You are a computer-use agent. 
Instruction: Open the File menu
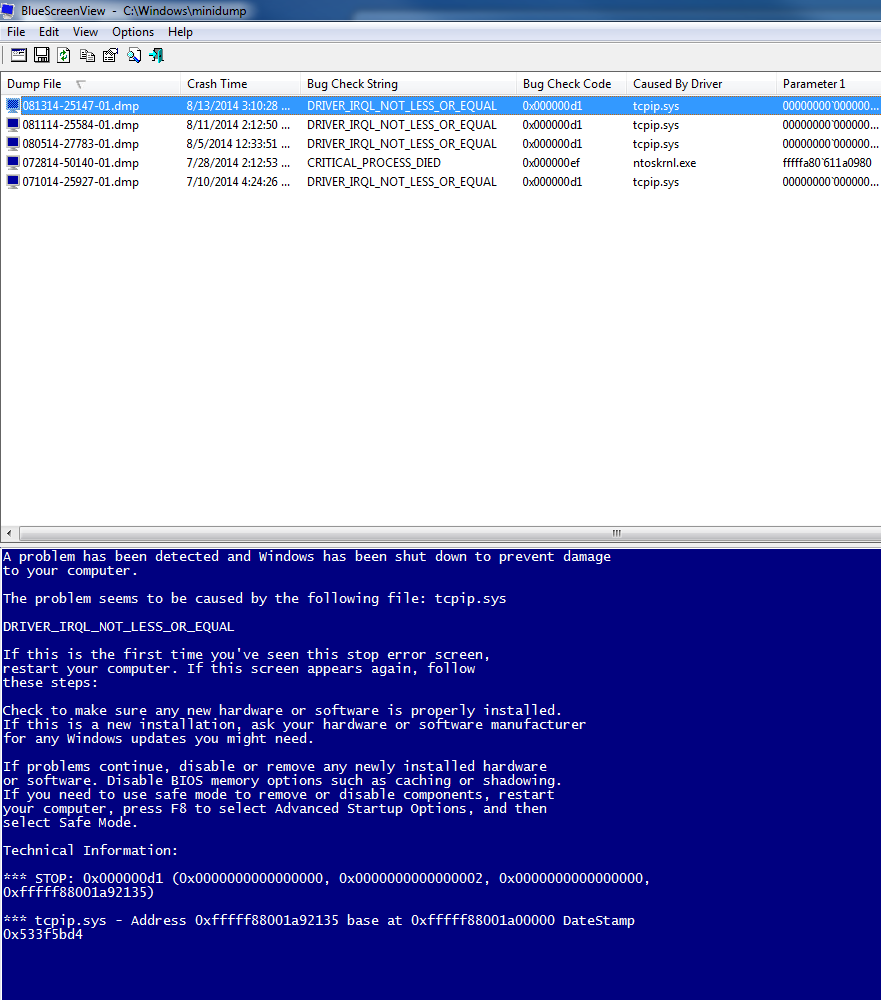coord(16,32)
